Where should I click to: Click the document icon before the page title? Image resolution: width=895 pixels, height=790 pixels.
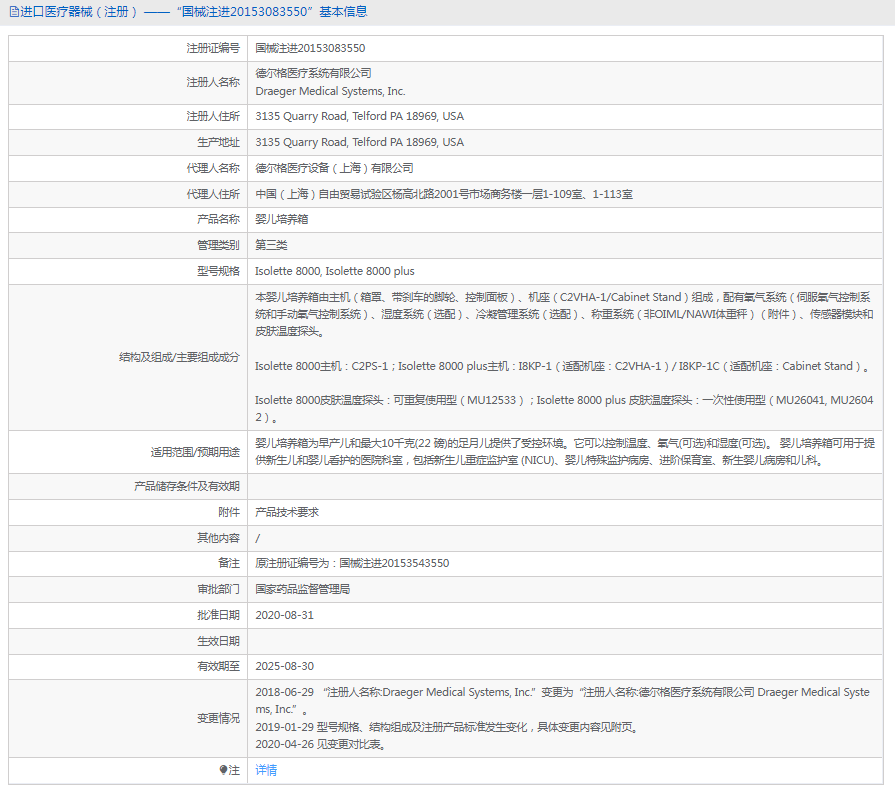point(13,12)
